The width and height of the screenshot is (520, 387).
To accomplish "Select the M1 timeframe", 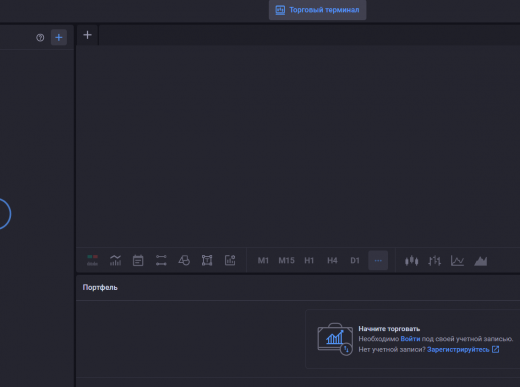I will pyautogui.click(x=263, y=261).
